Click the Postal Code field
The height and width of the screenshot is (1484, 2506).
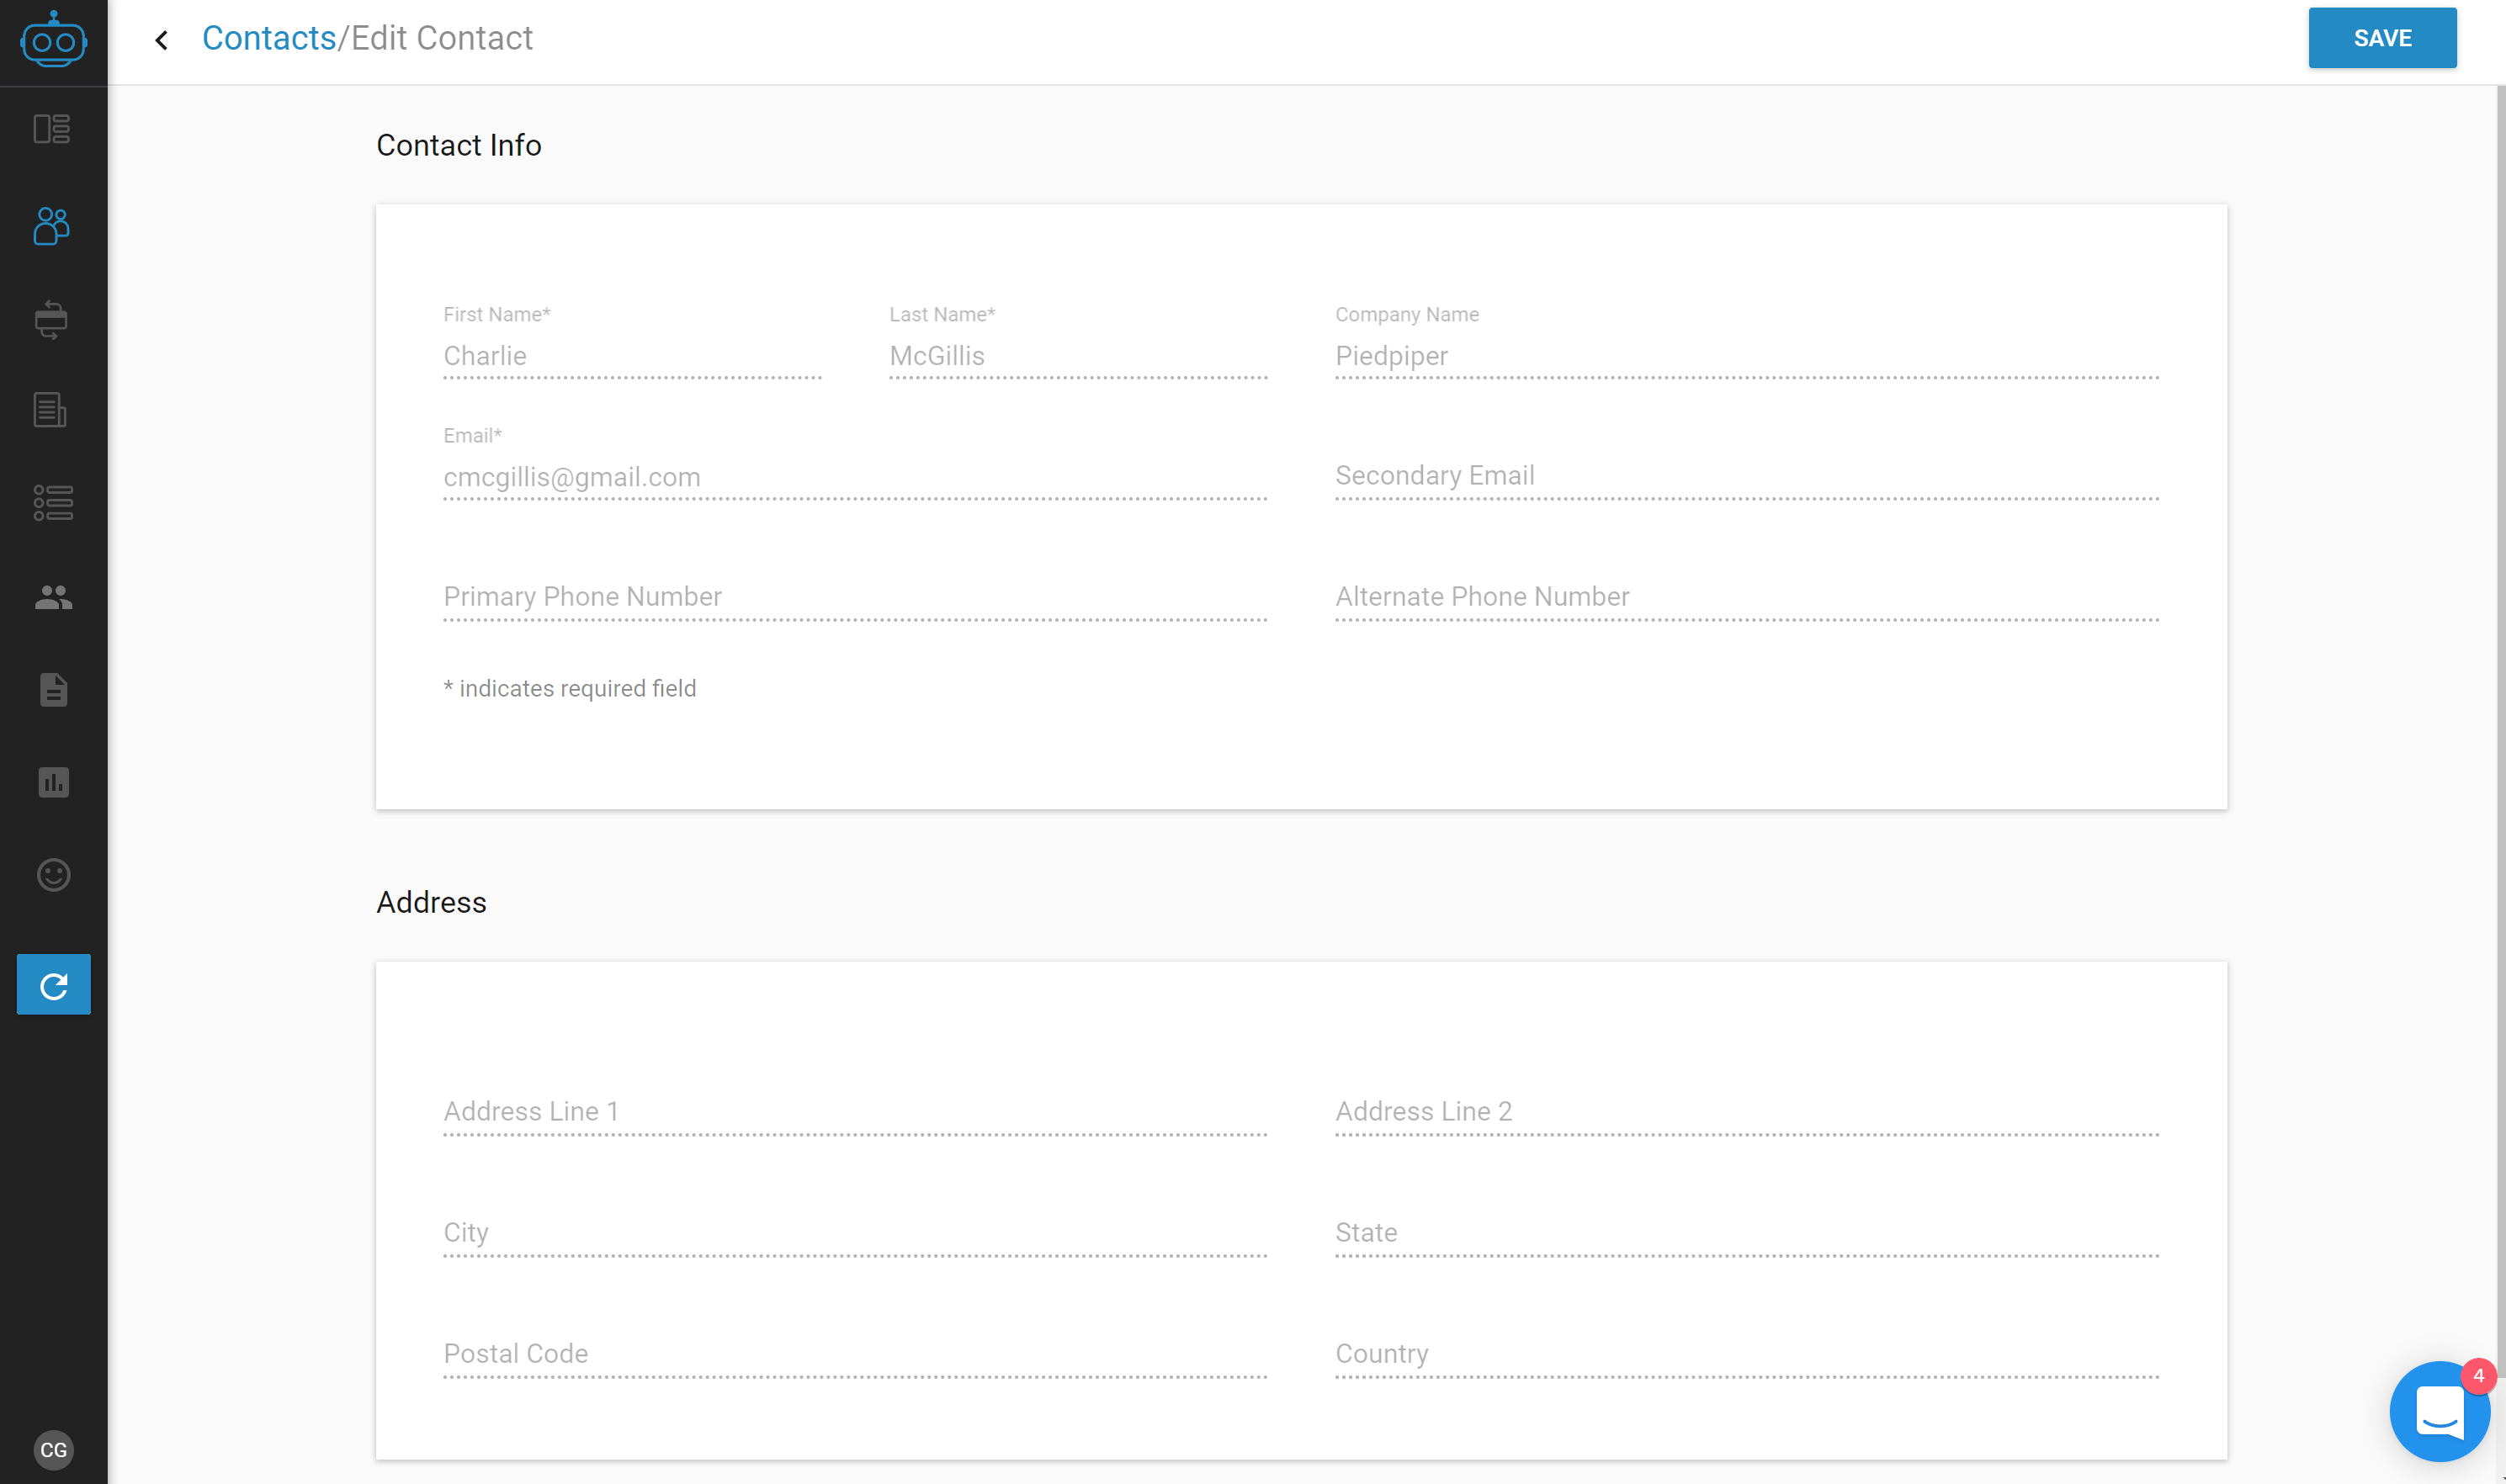click(x=855, y=1354)
